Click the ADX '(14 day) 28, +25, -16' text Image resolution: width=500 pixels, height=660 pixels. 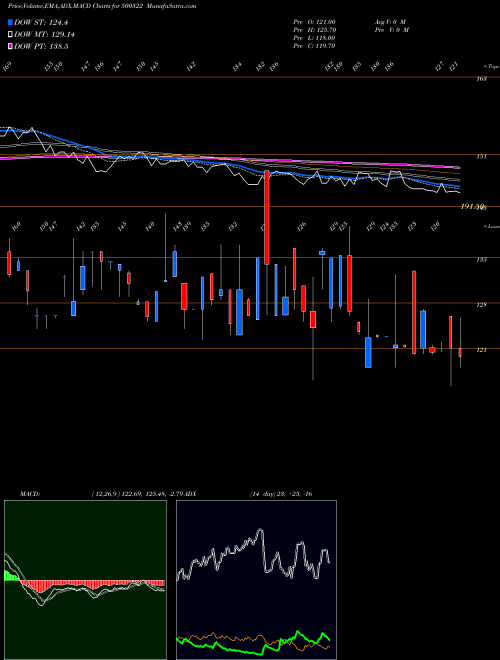pyautogui.click(x=281, y=494)
